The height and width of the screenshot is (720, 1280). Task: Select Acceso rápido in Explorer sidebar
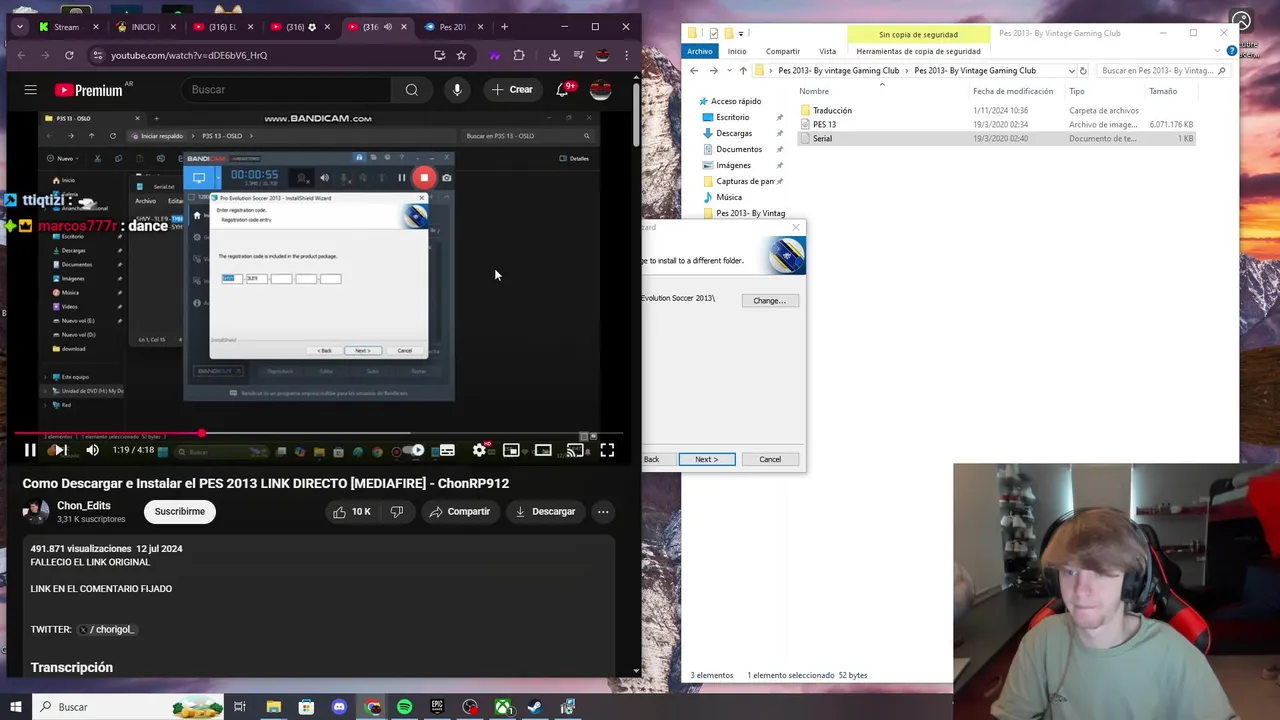point(735,101)
